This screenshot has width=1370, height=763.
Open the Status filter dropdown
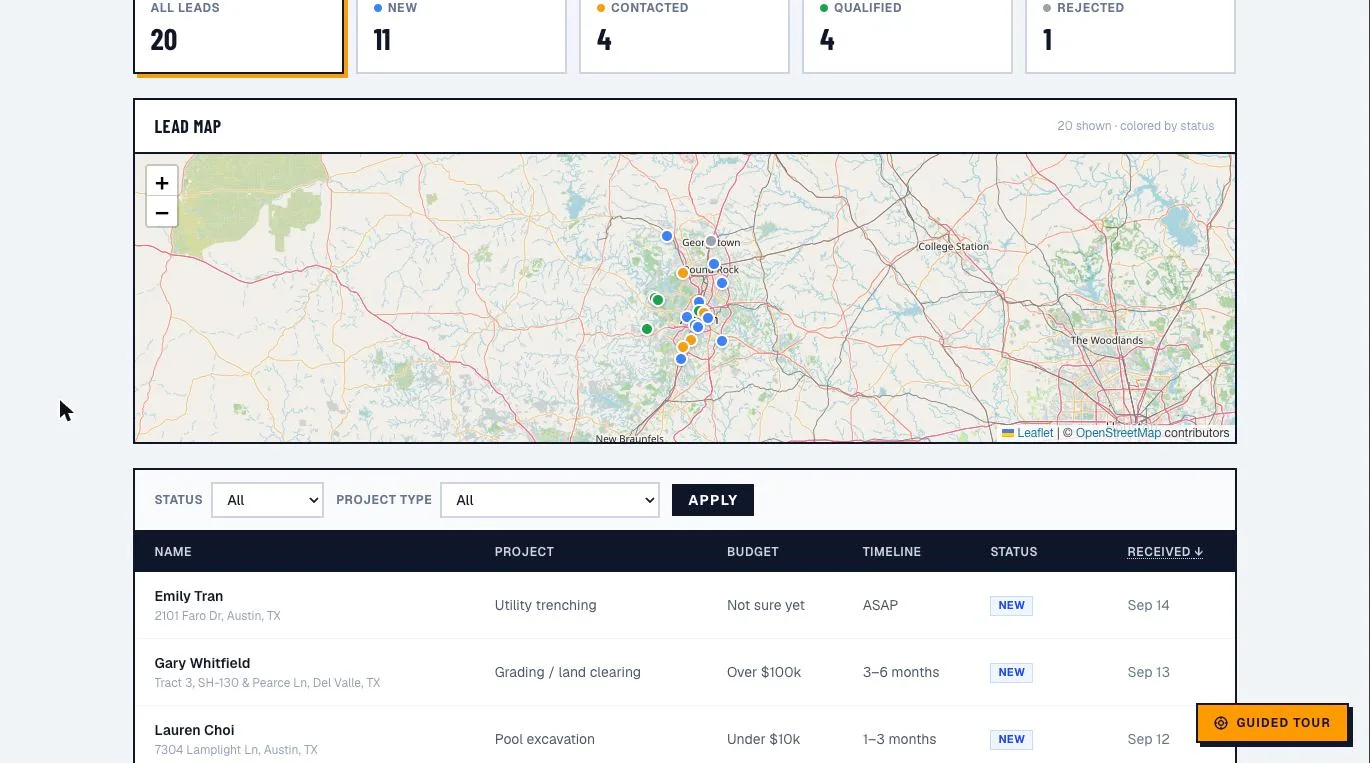pos(267,500)
